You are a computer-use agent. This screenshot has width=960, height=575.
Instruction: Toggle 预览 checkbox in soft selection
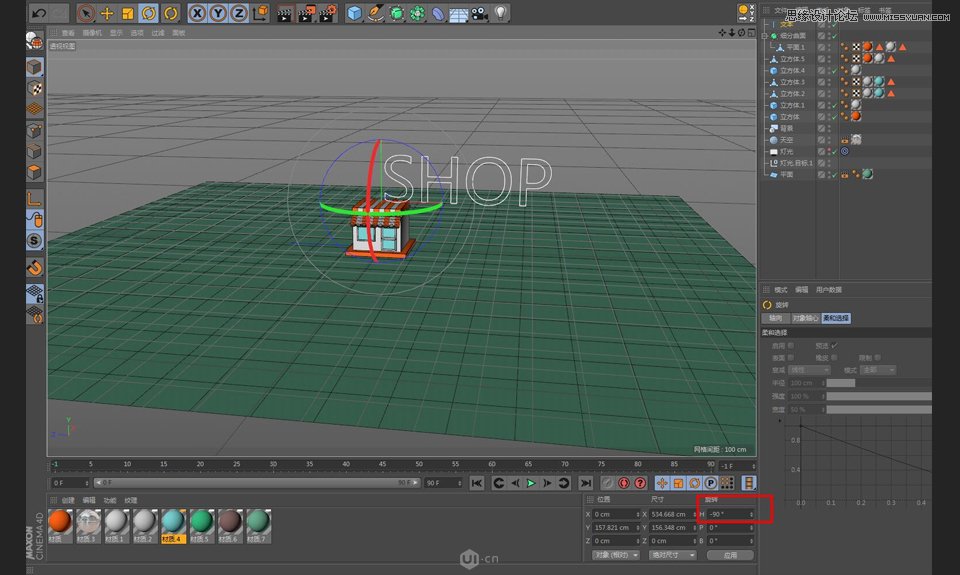(x=834, y=346)
